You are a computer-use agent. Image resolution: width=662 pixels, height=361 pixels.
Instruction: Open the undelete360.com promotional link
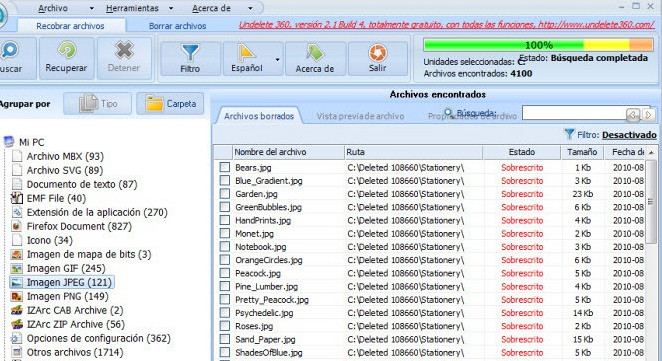coord(447,25)
